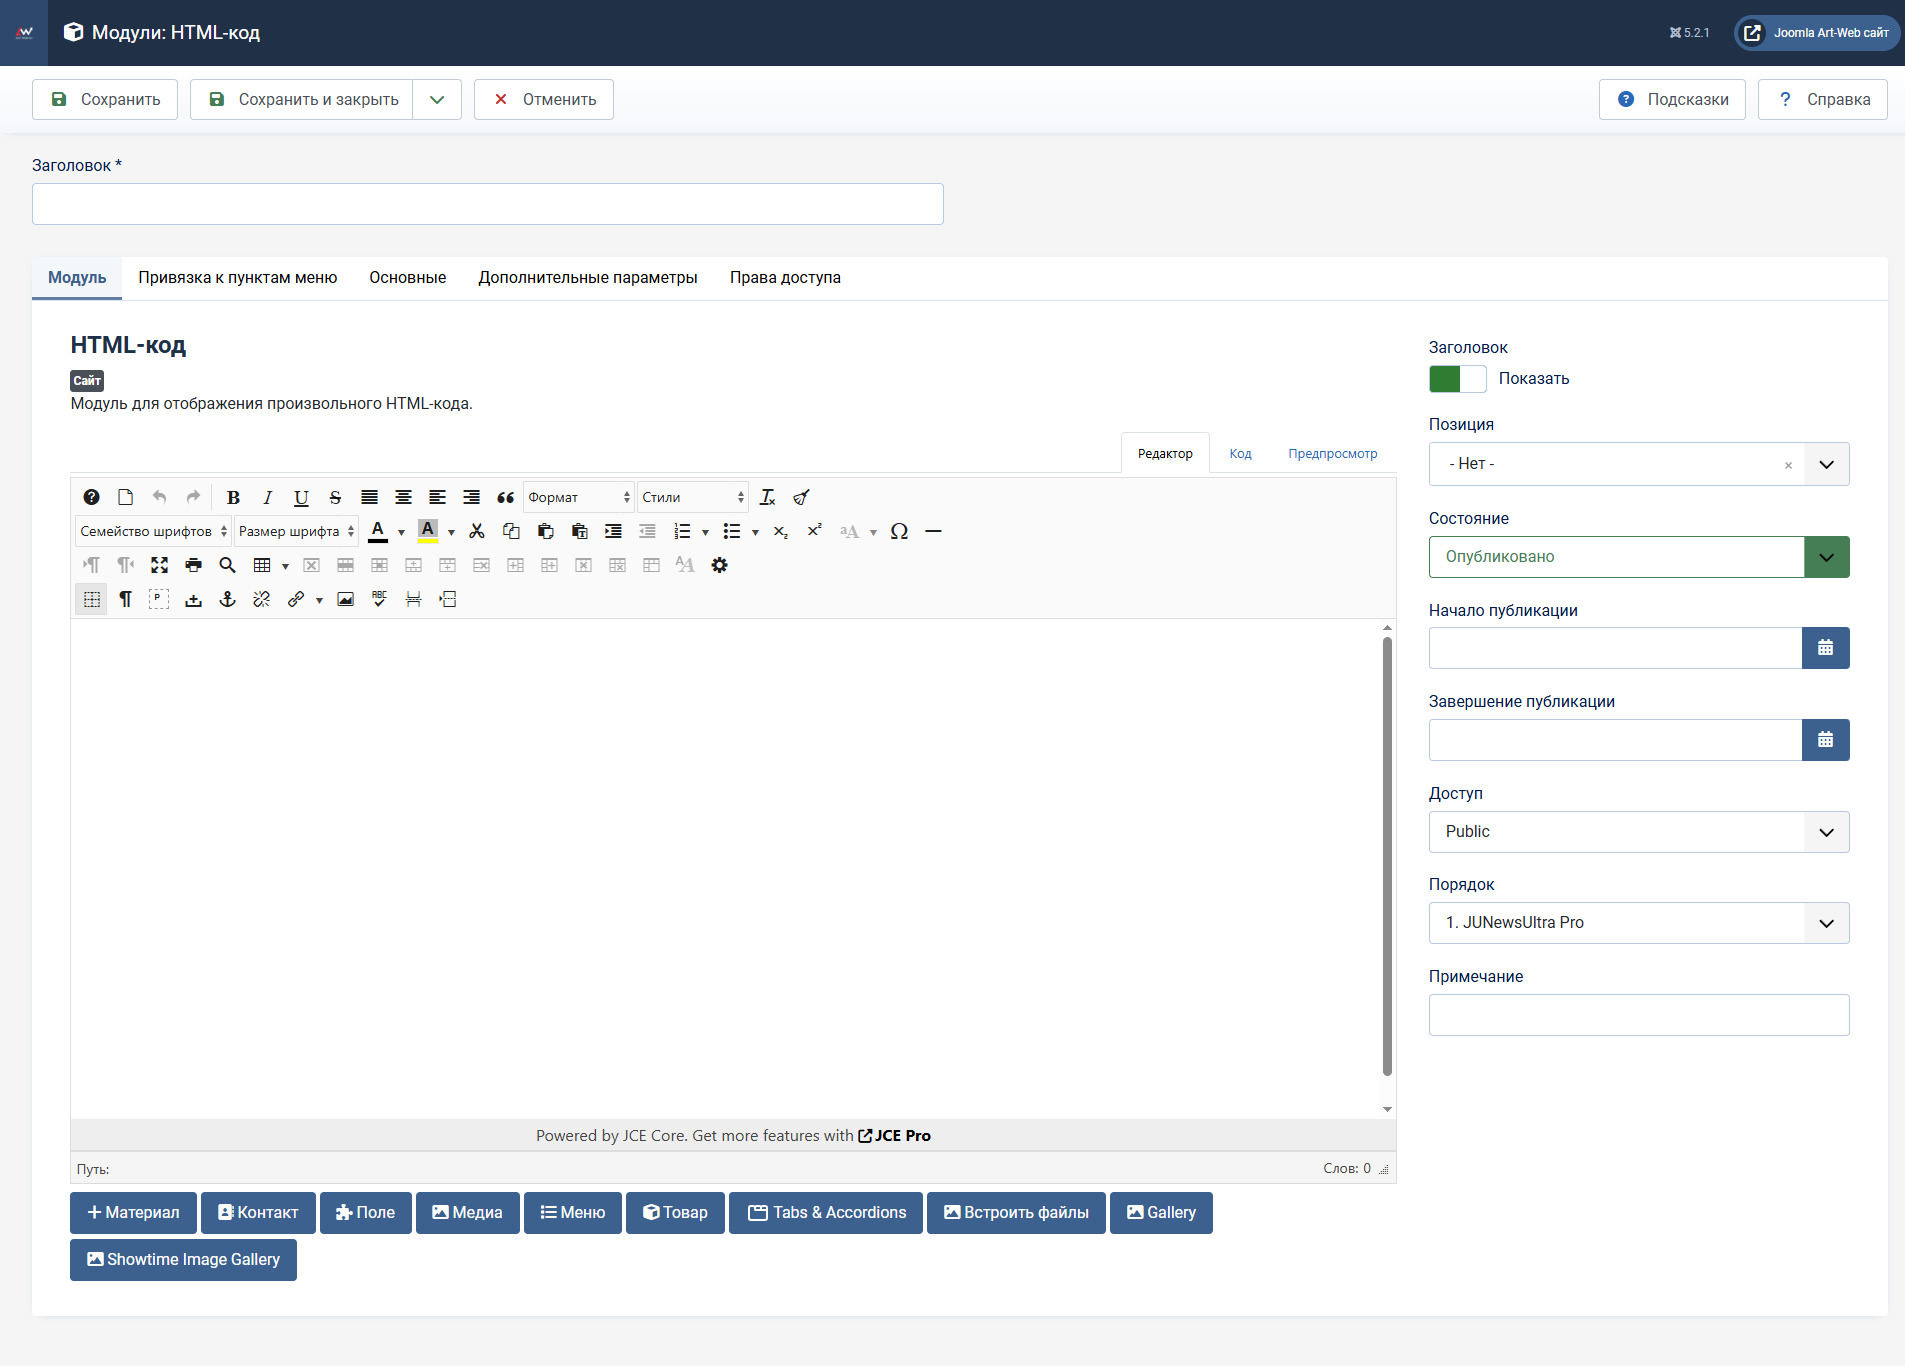Screen dimensions: 1905x1366
Task: Open Размер шрифта dropdown
Action: [296, 531]
